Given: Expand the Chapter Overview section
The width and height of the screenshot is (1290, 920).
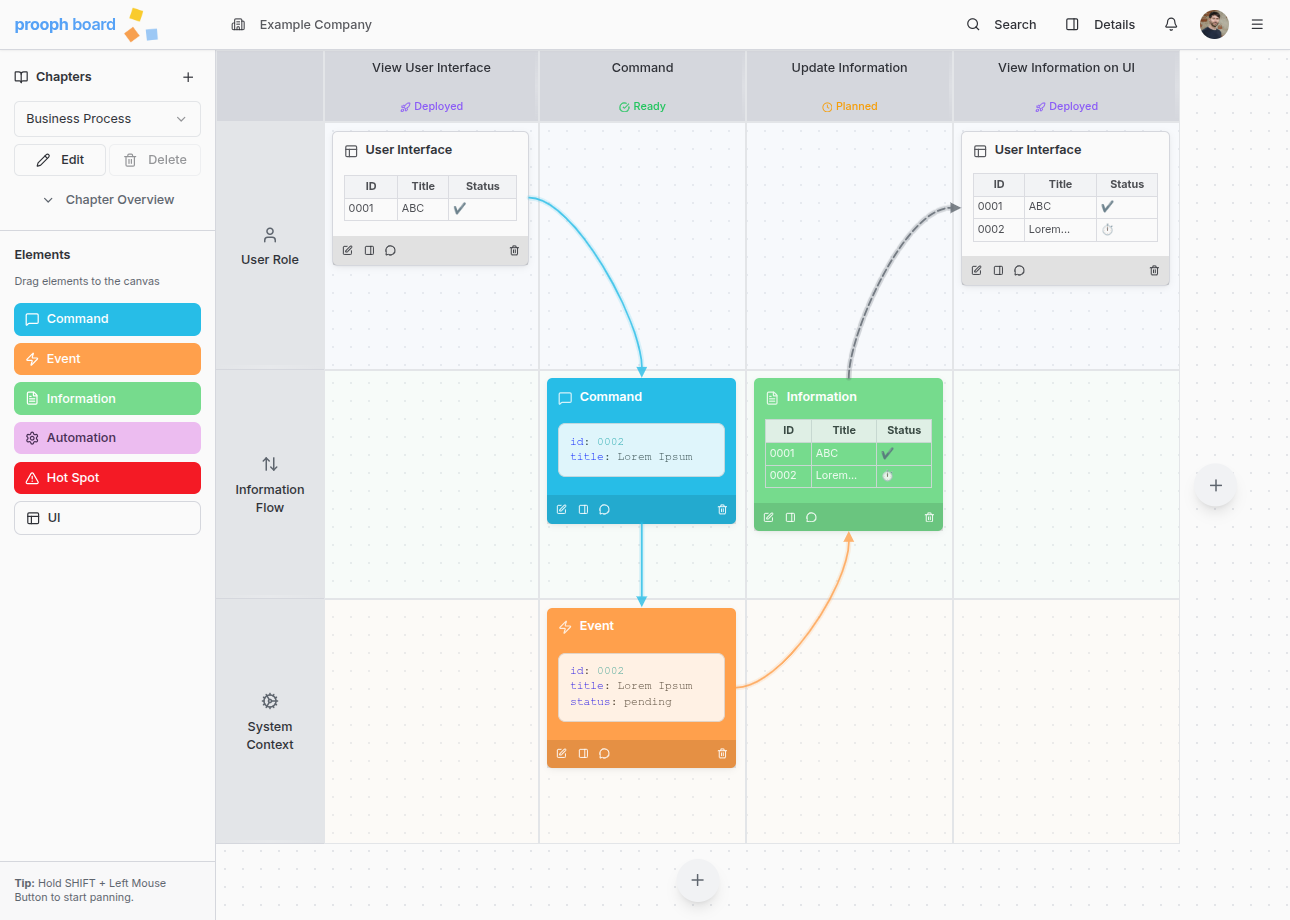Looking at the screenshot, I should point(108,200).
